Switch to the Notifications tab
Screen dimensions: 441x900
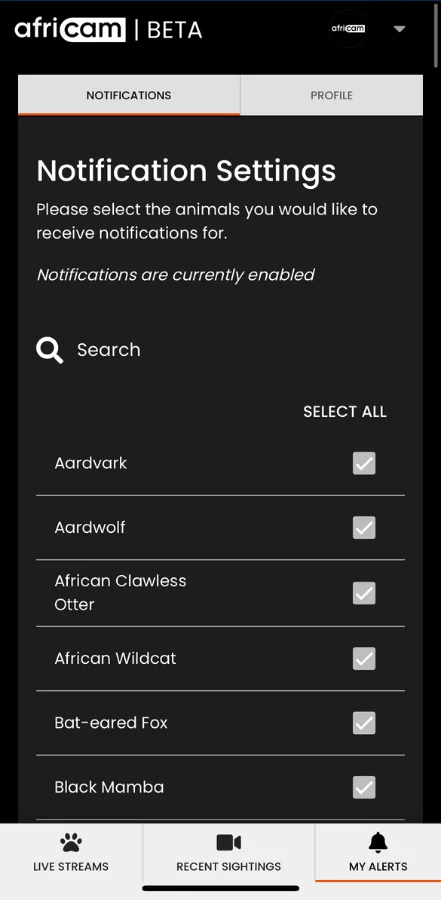[129, 95]
